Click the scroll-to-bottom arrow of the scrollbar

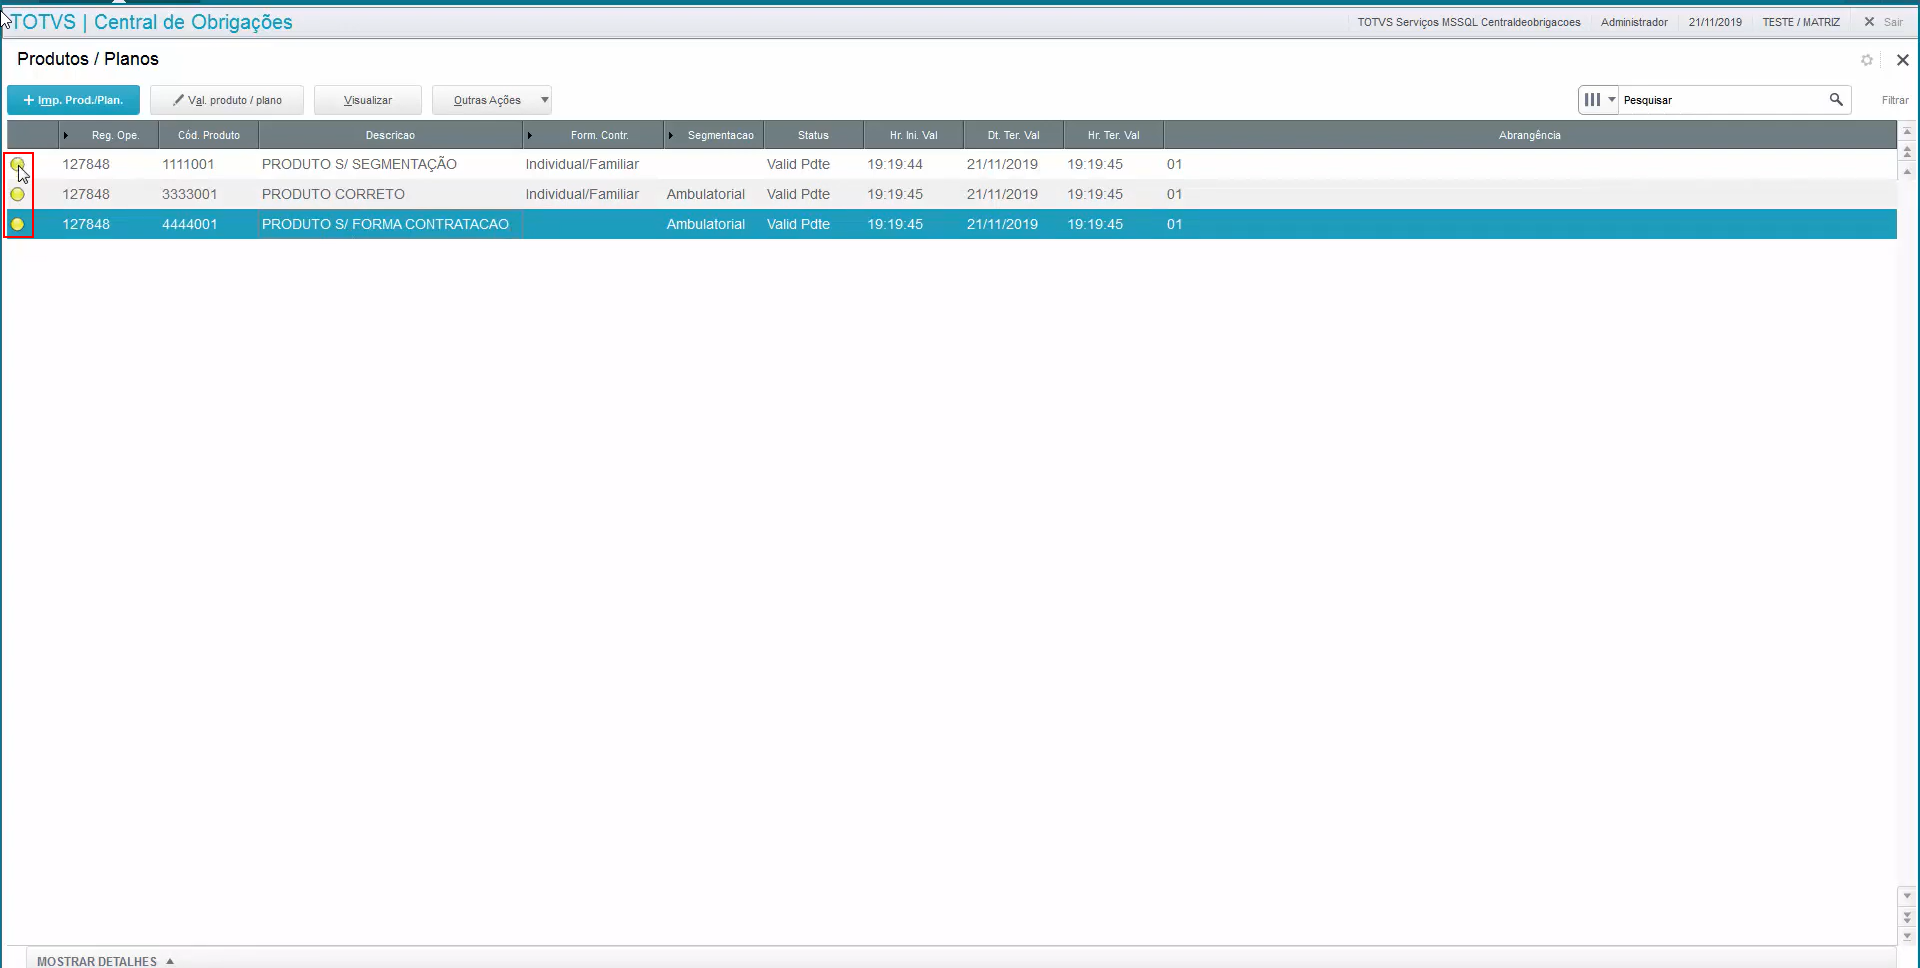(x=1907, y=936)
